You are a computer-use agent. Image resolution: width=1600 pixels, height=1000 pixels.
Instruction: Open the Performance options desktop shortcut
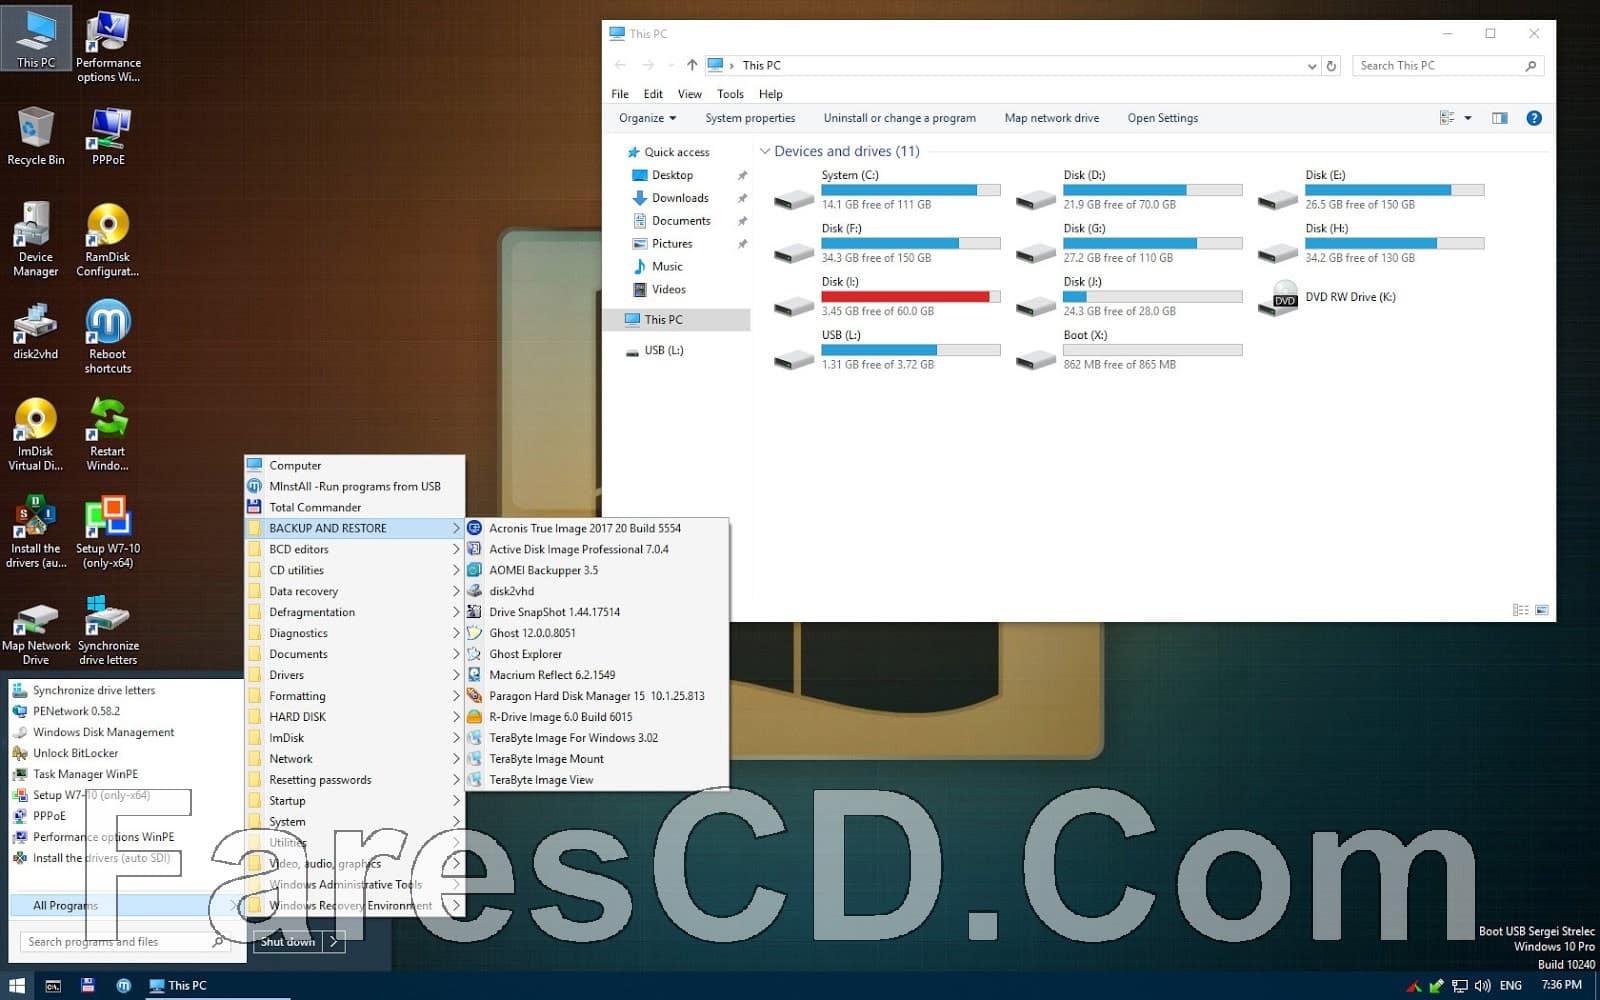108,46
